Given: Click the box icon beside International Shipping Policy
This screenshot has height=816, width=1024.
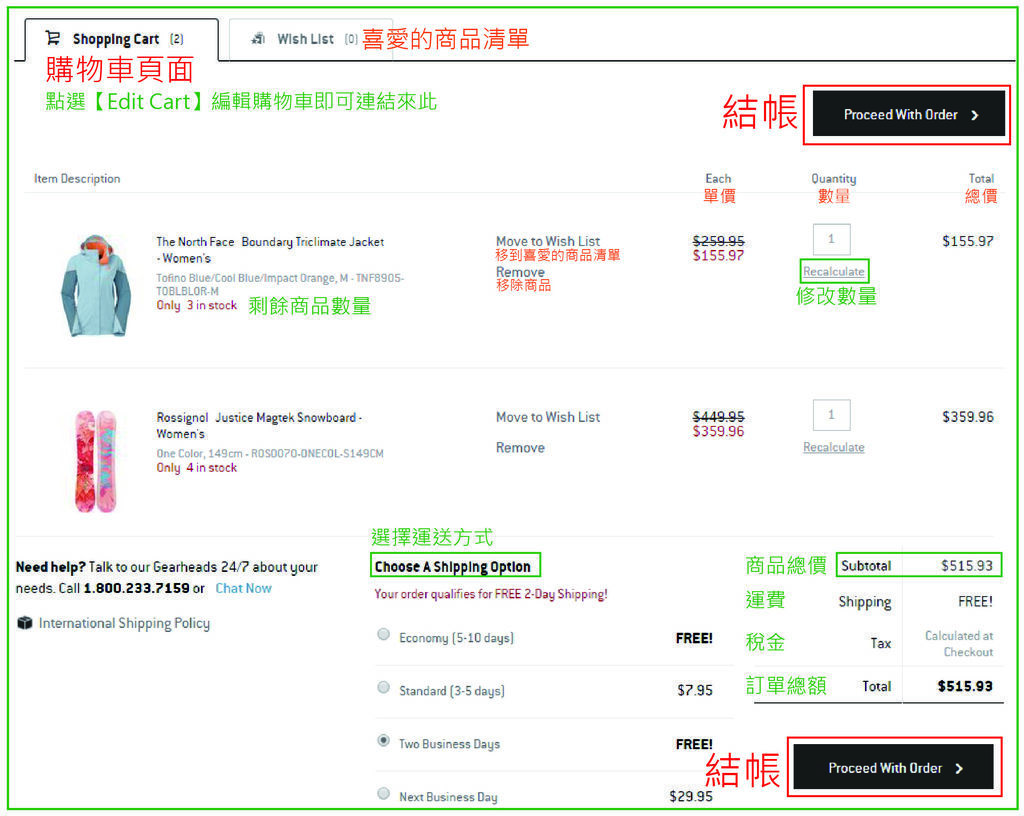Looking at the screenshot, I should pos(25,623).
